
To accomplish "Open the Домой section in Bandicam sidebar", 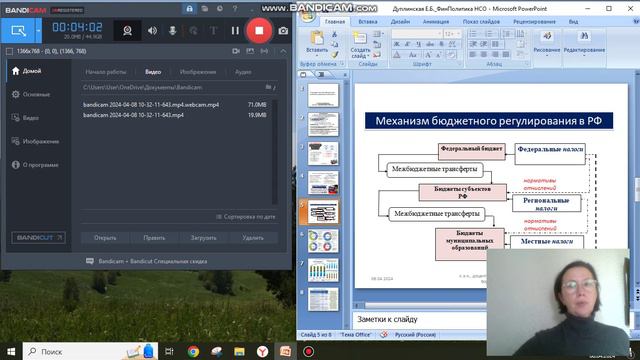I will [33, 71].
